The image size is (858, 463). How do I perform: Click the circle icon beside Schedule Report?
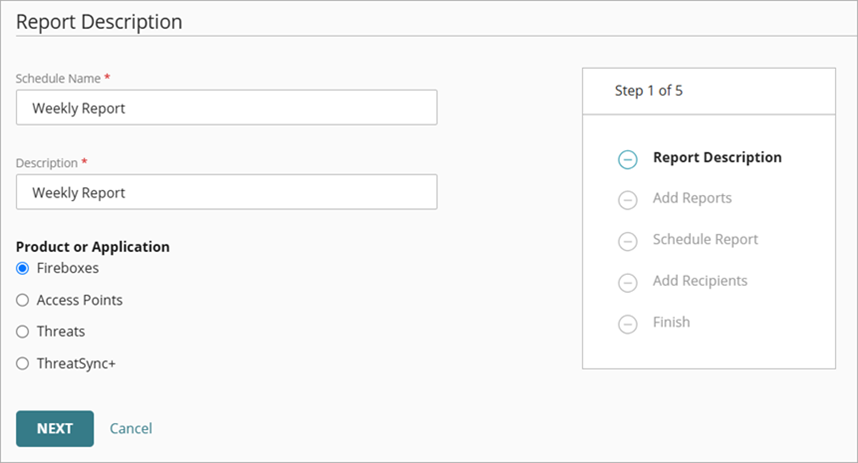point(628,241)
